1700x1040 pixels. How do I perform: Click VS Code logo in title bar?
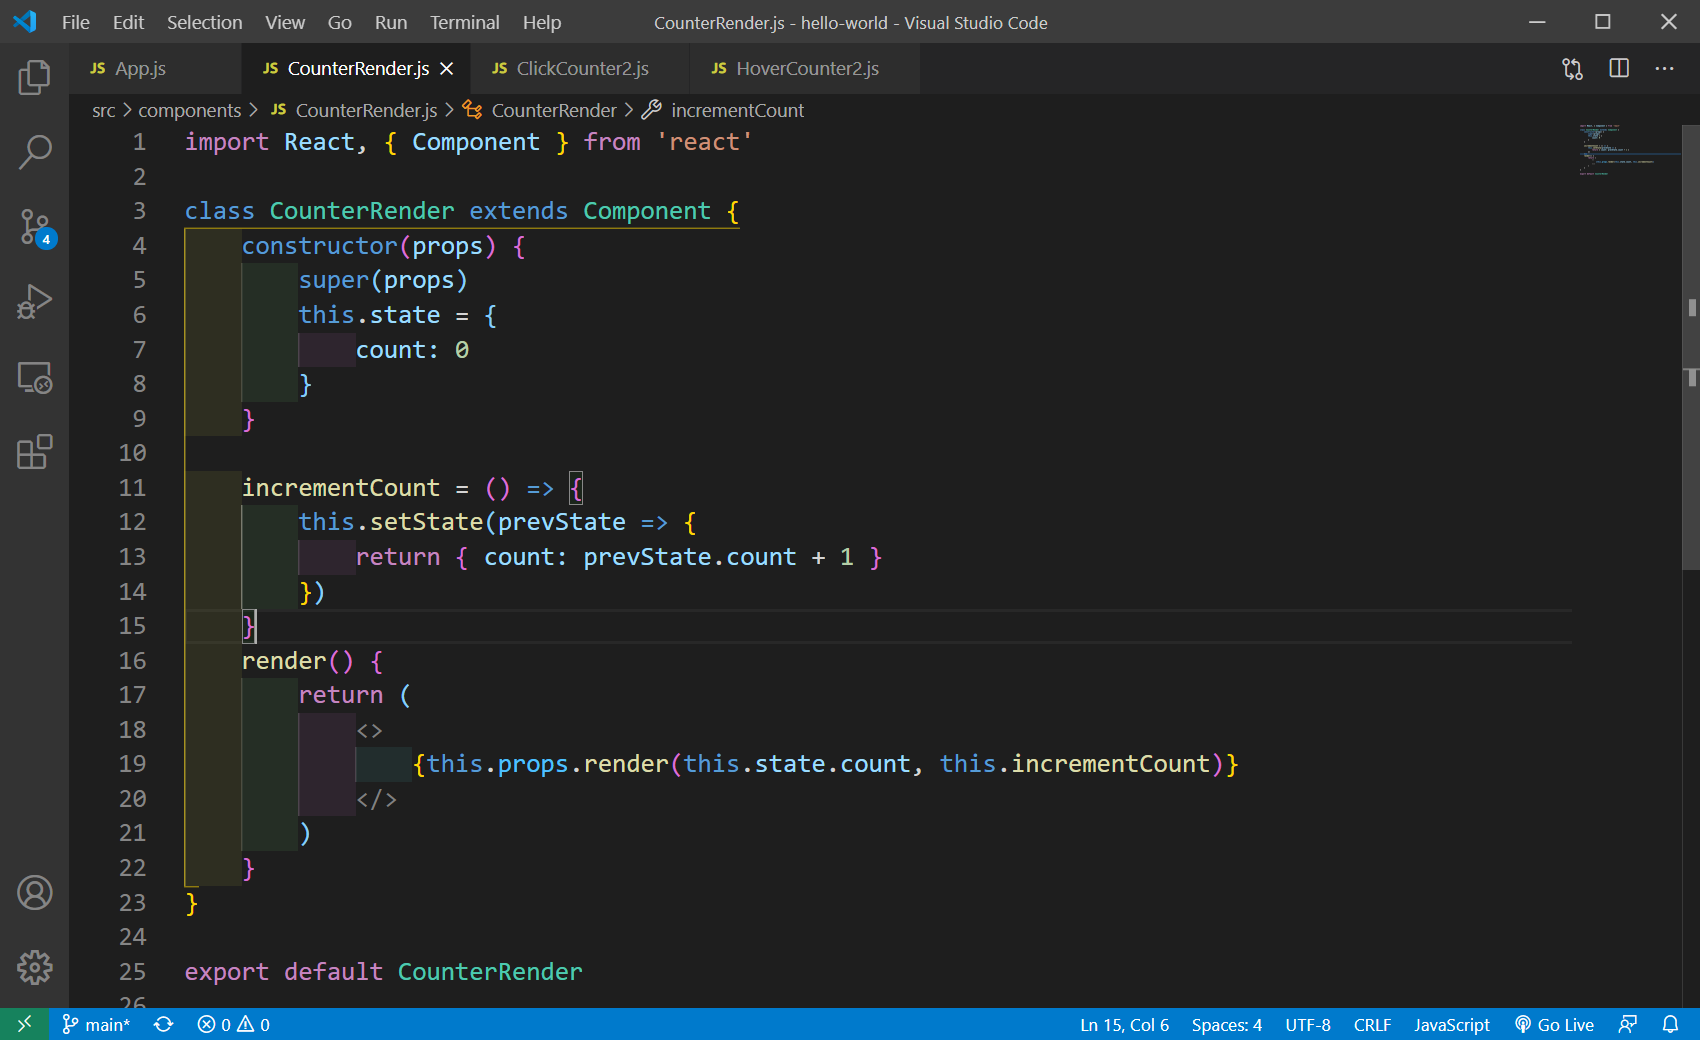point(25,21)
